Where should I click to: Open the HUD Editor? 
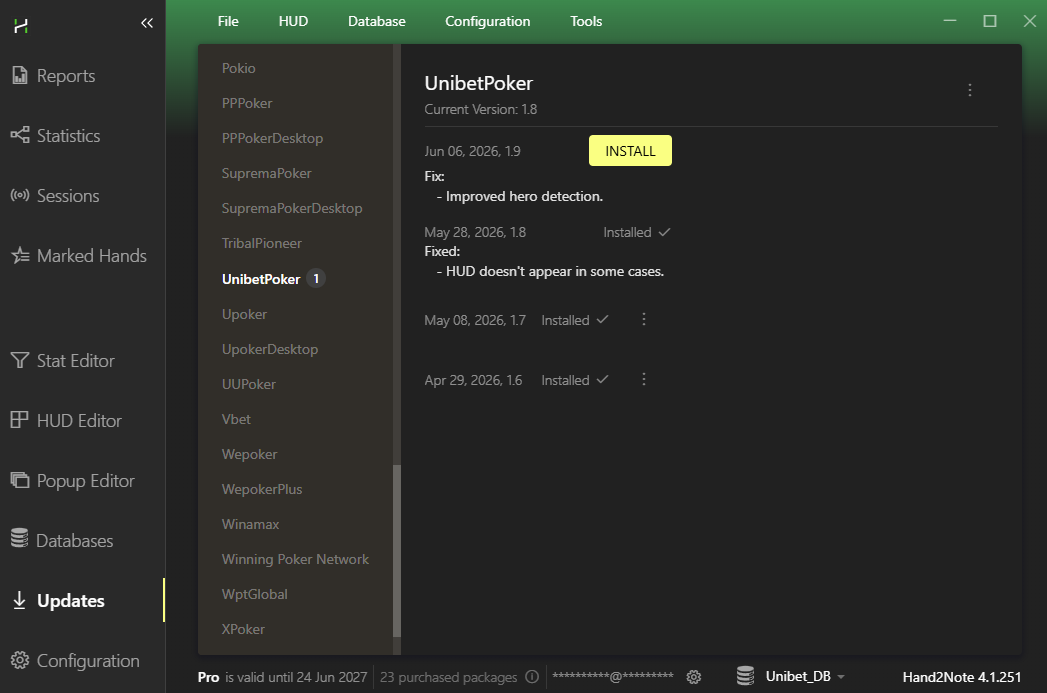66,421
